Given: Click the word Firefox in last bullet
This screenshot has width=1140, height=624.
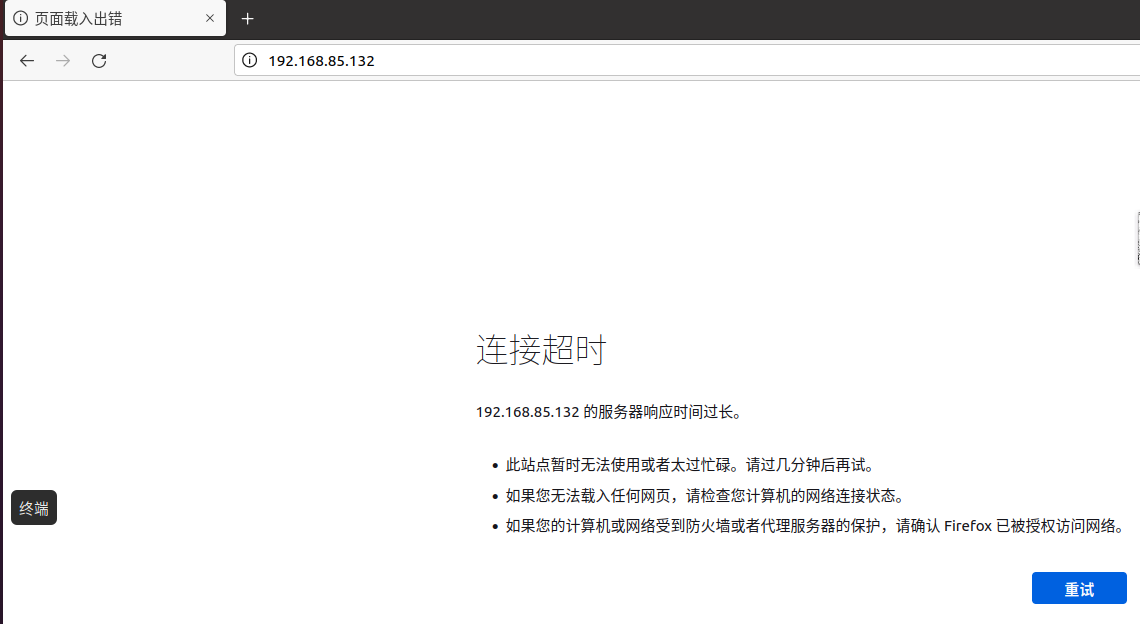Looking at the screenshot, I should click(968, 526).
